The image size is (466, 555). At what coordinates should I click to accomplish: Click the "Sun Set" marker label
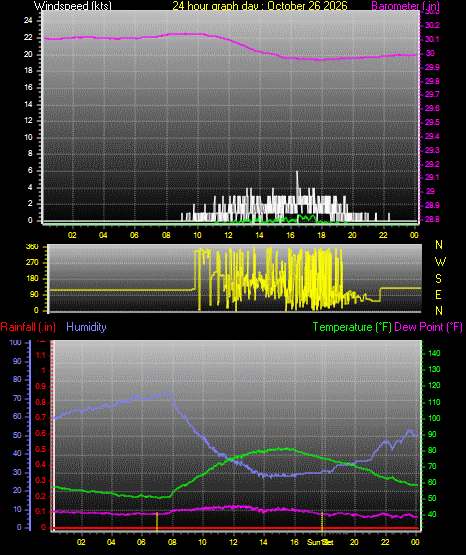320,542
